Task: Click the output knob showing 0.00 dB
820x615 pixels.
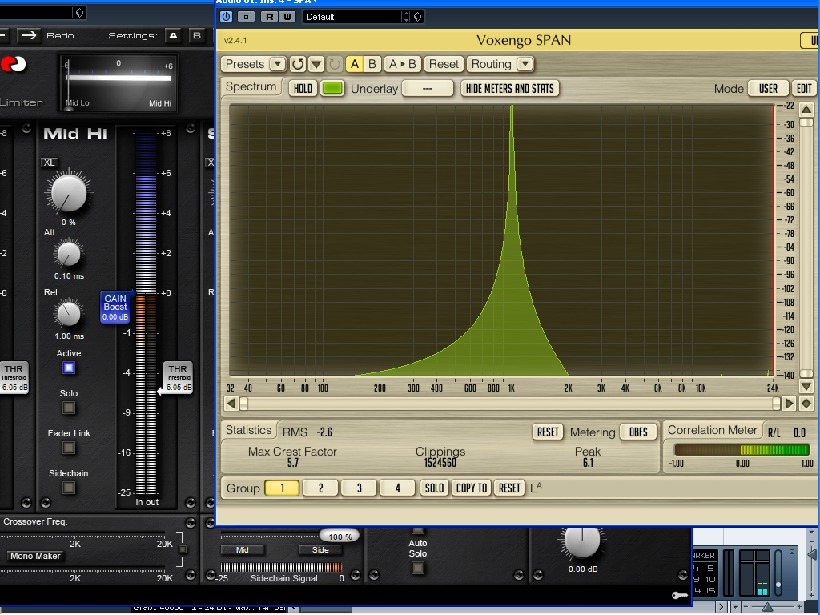Action: coord(582,542)
